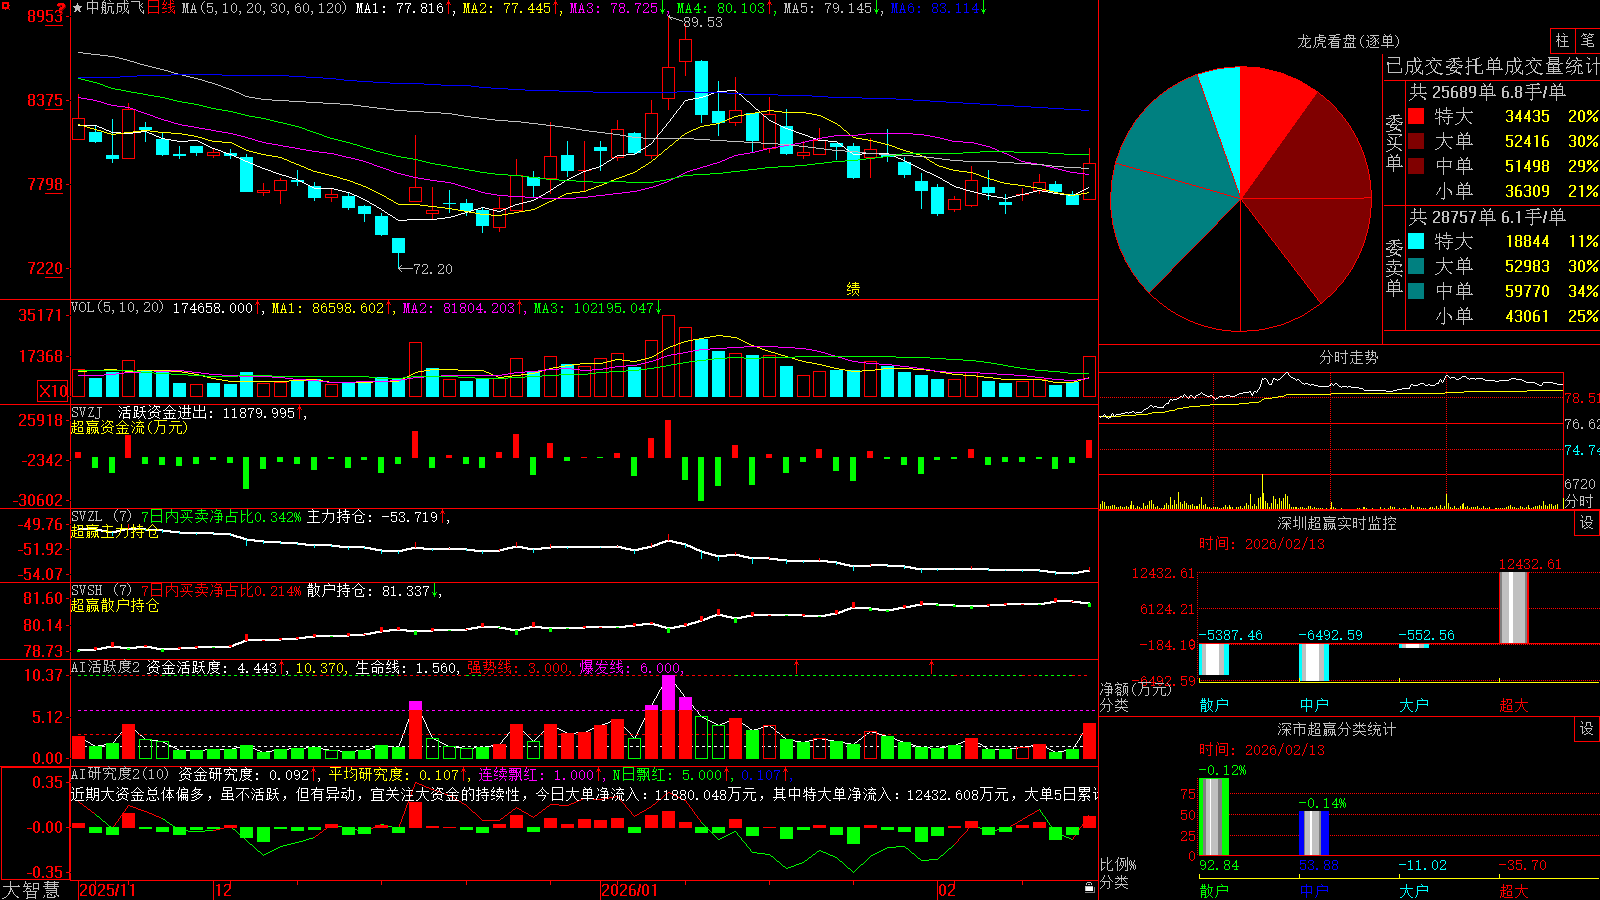This screenshot has height=900, width=1600.
Task: Click the 超赢资金流(万元) label
Action: point(129,427)
